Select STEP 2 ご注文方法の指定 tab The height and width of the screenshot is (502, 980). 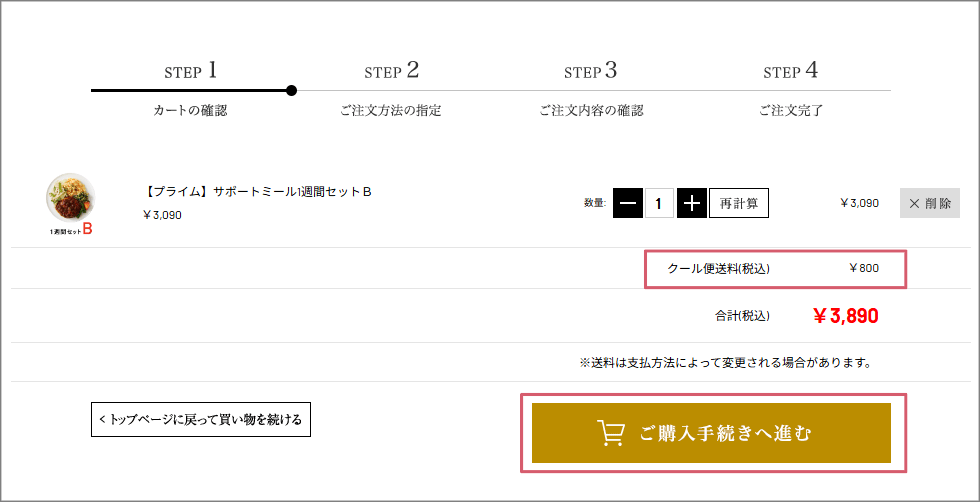(390, 89)
